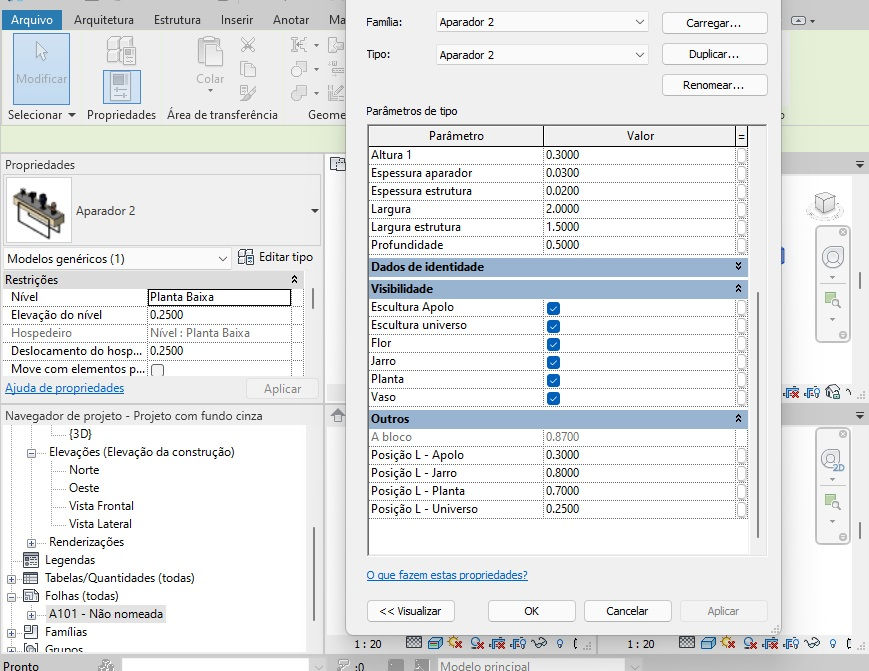The height and width of the screenshot is (671, 869).
Task: Select the Modificar arrow tool
Action: click(x=42, y=68)
